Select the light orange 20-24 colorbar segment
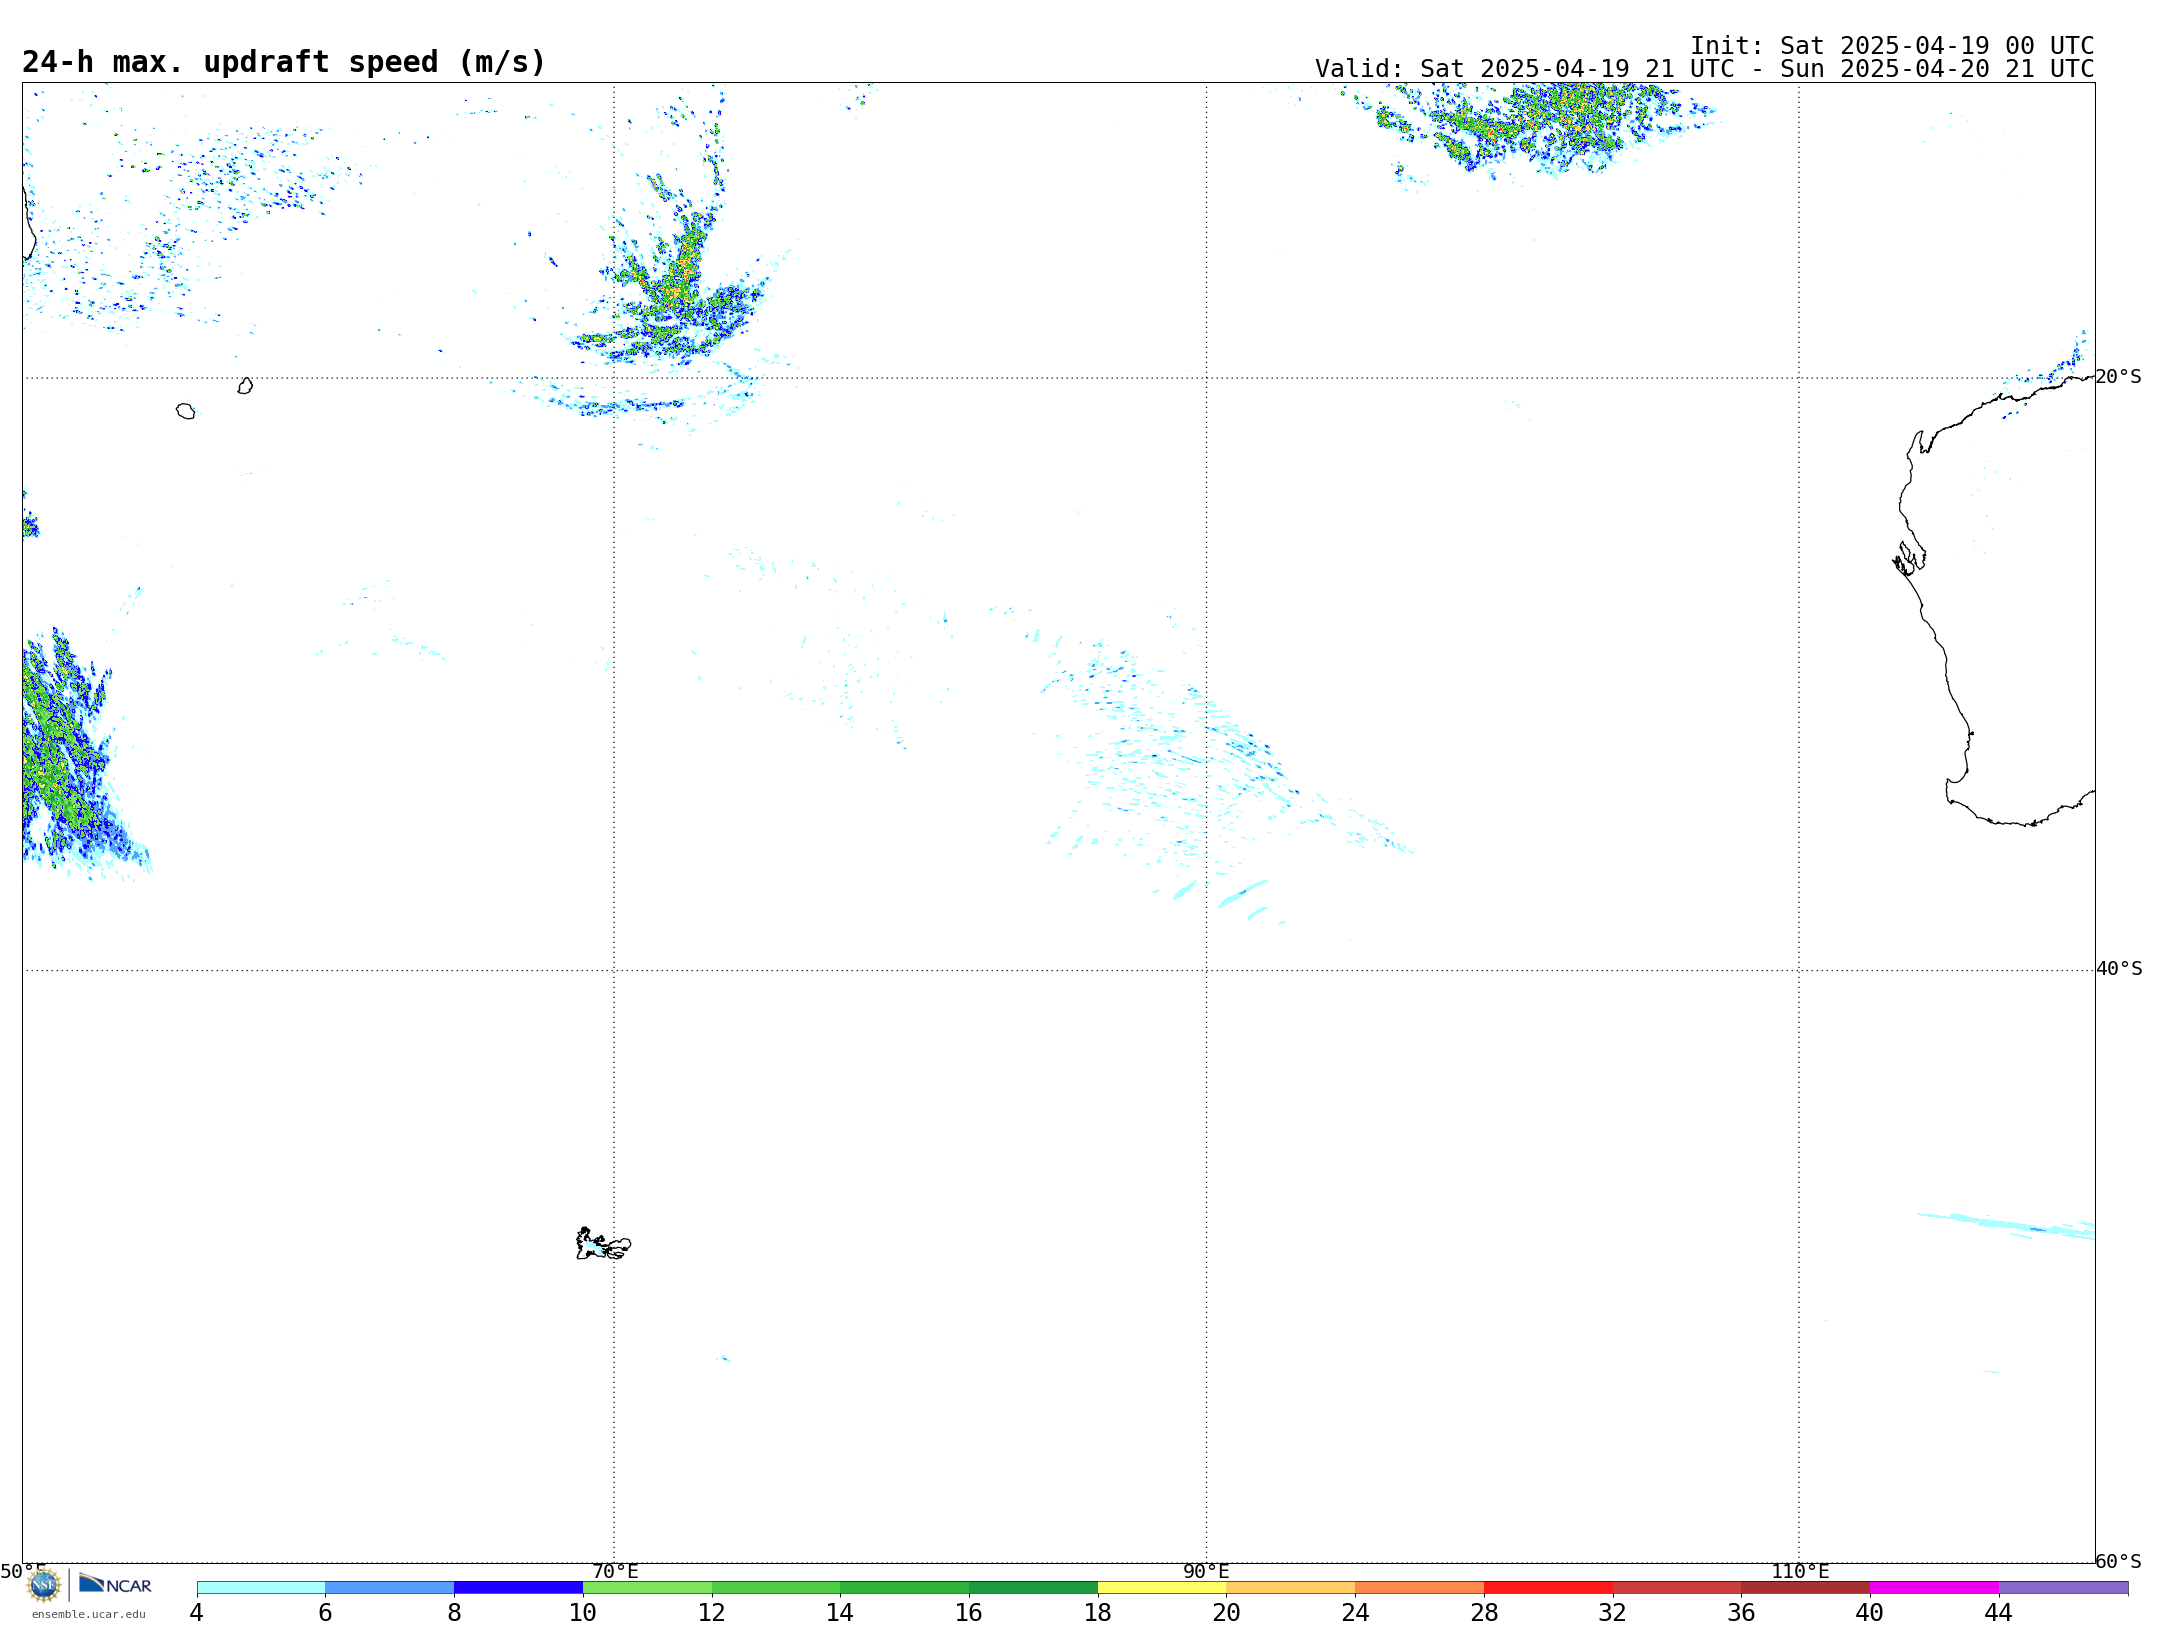 (x=1291, y=1587)
